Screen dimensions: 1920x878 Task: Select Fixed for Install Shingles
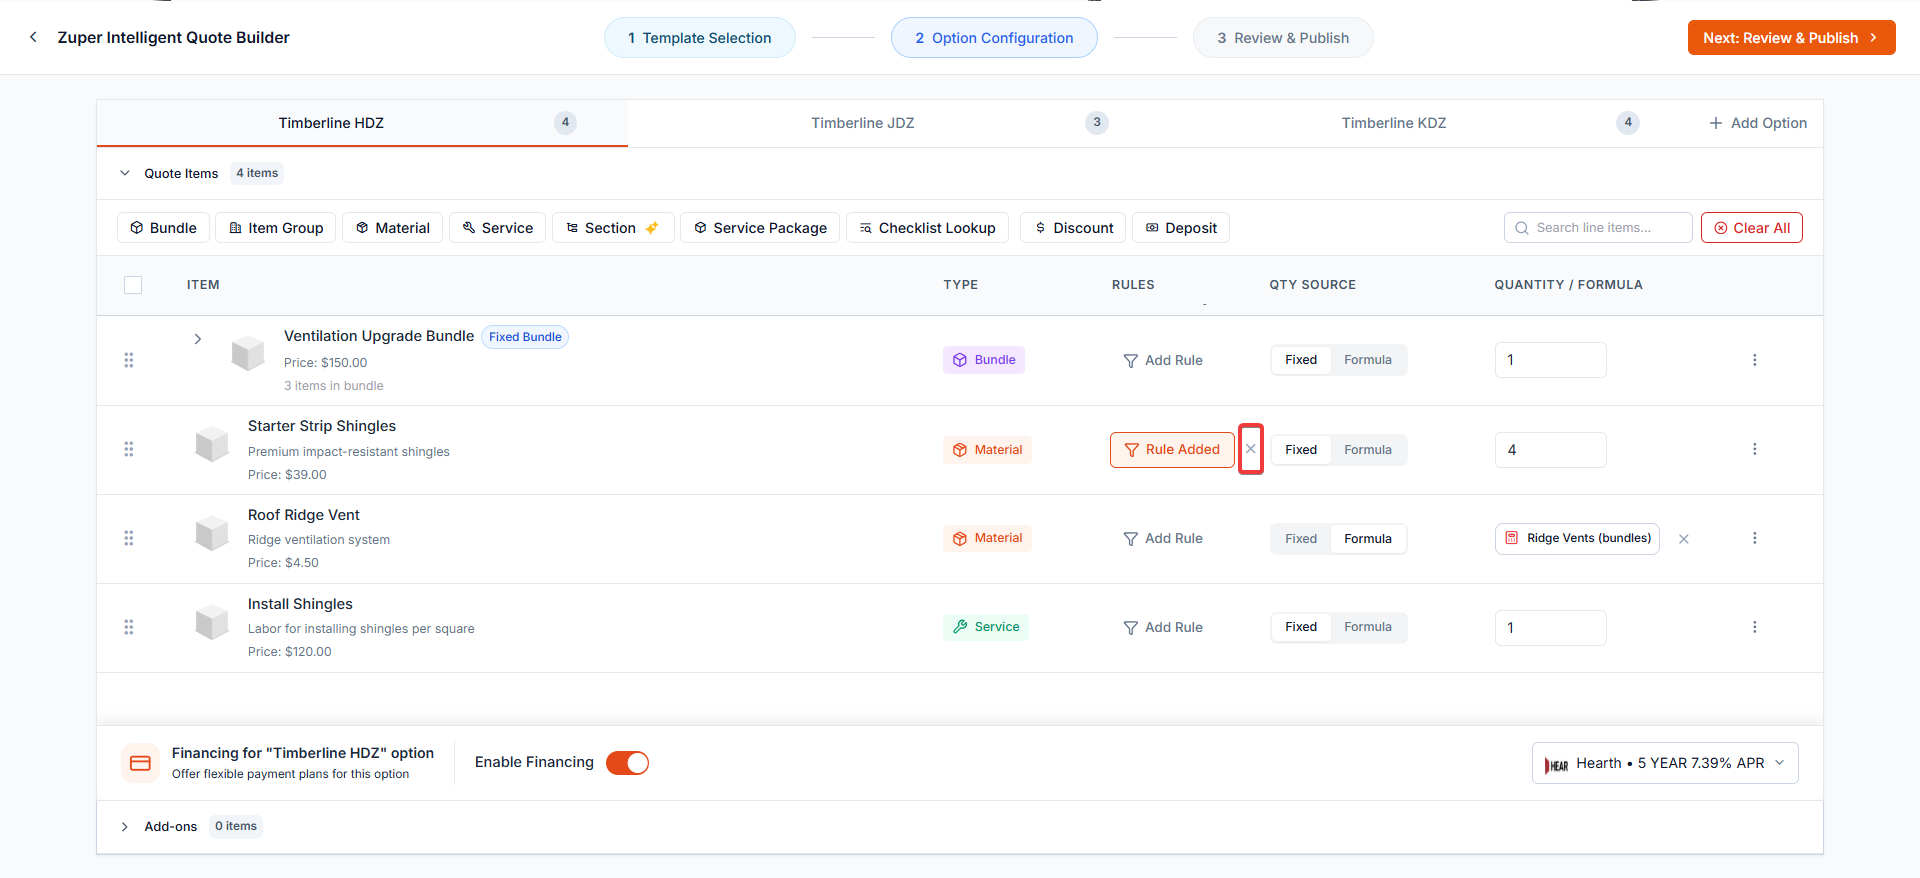1301,627
